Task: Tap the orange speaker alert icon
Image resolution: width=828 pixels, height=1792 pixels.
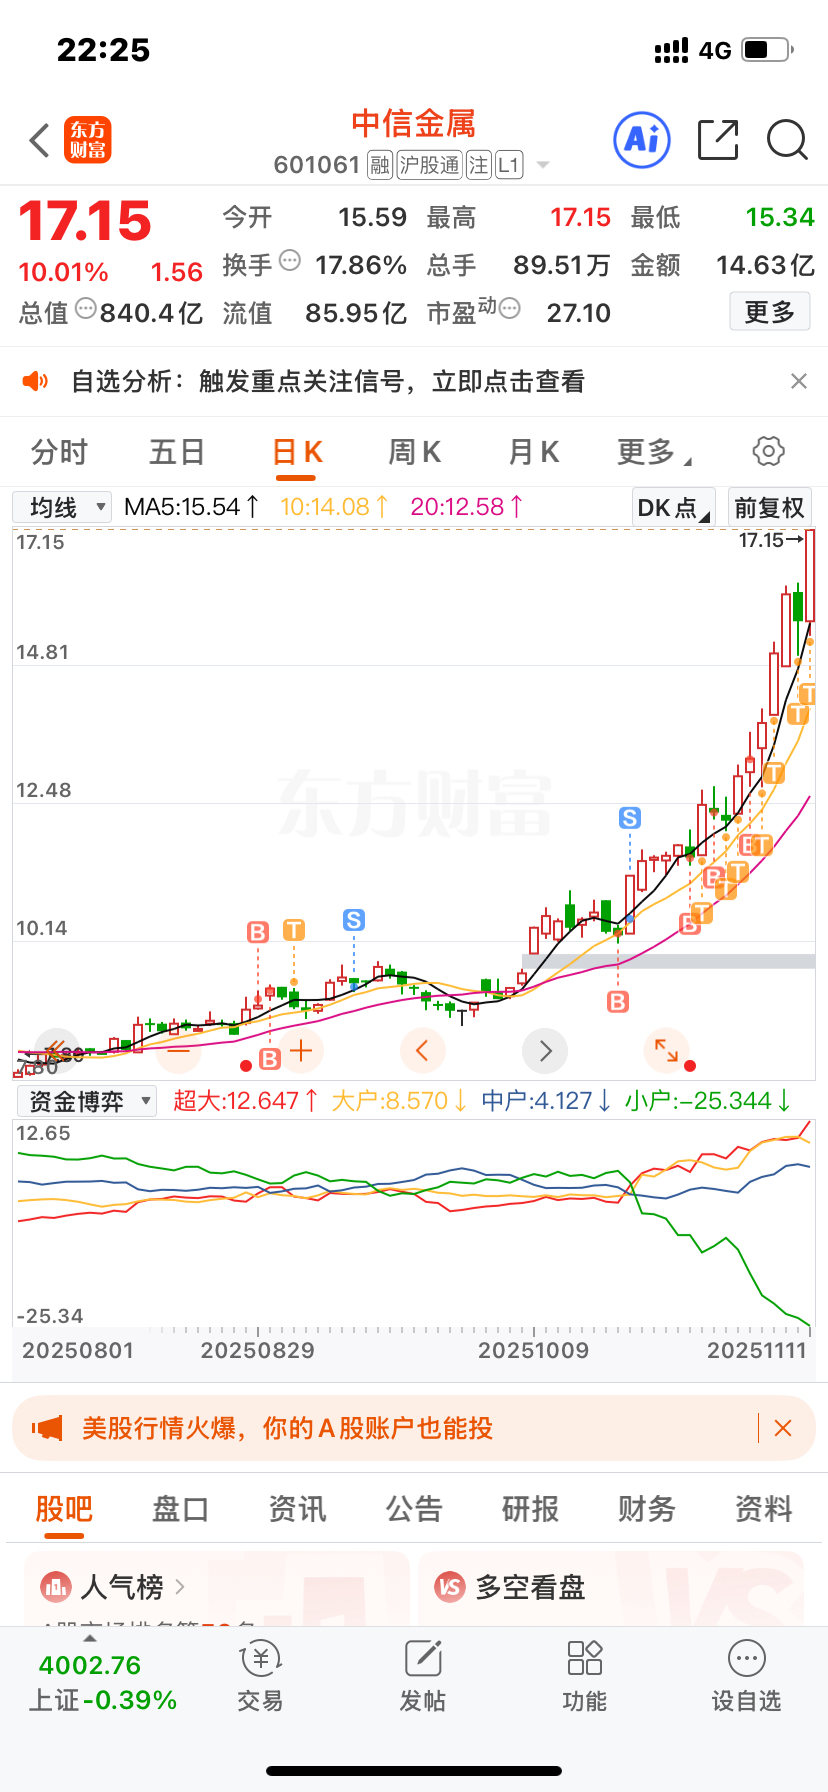Action: [x=35, y=381]
